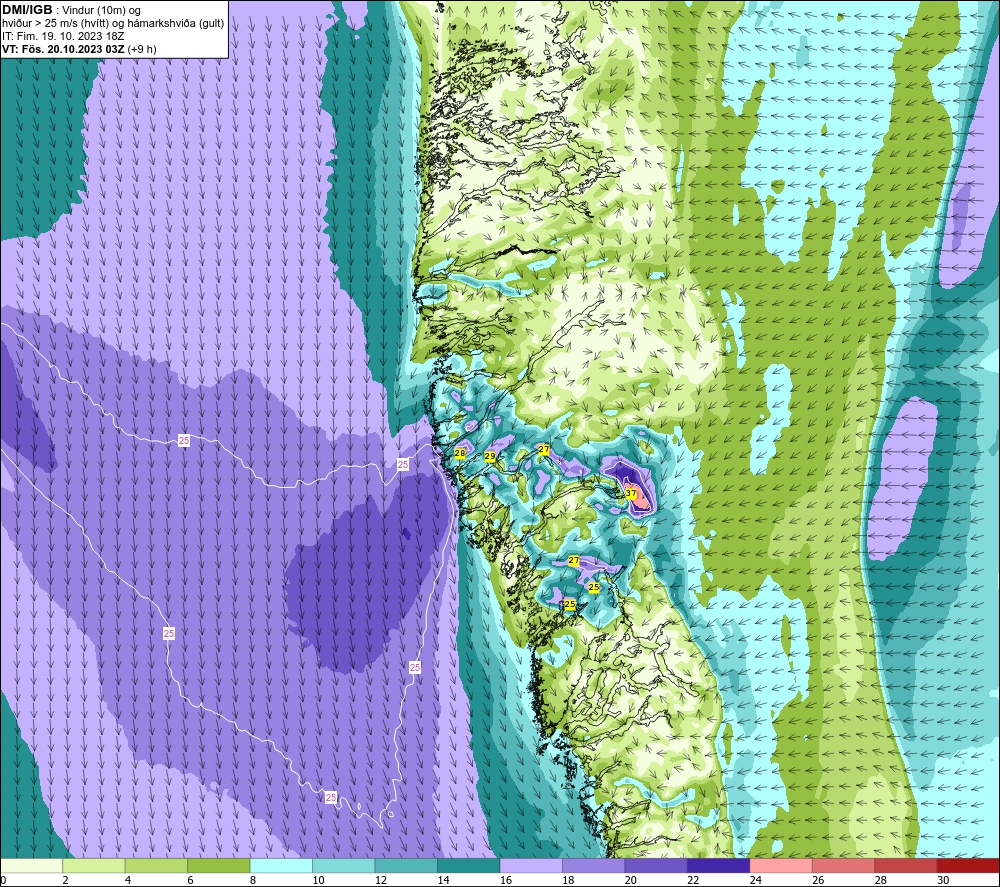Click the pink 37 m/s gust hotspot area
The width and height of the screenshot is (1000, 887).
click(x=640, y=502)
